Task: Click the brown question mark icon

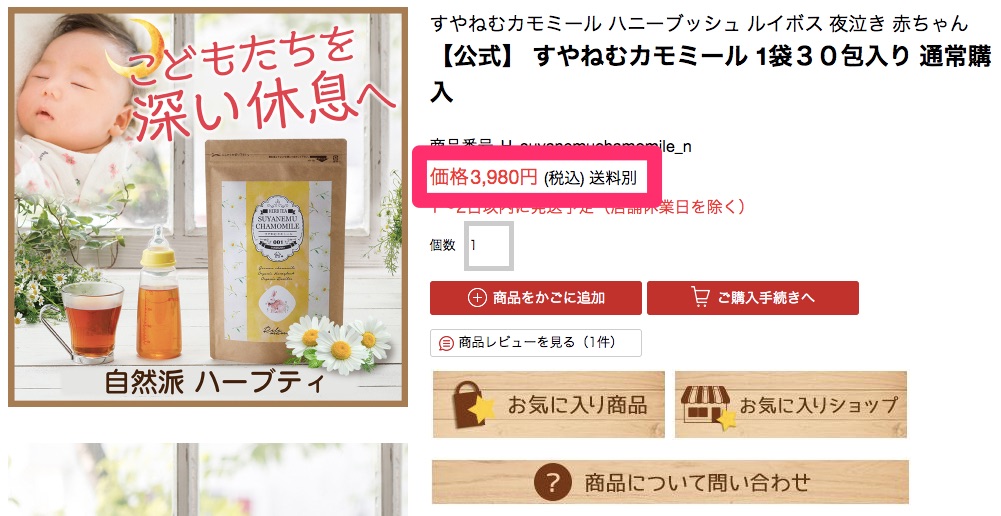Action: click(x=553, y=482)
